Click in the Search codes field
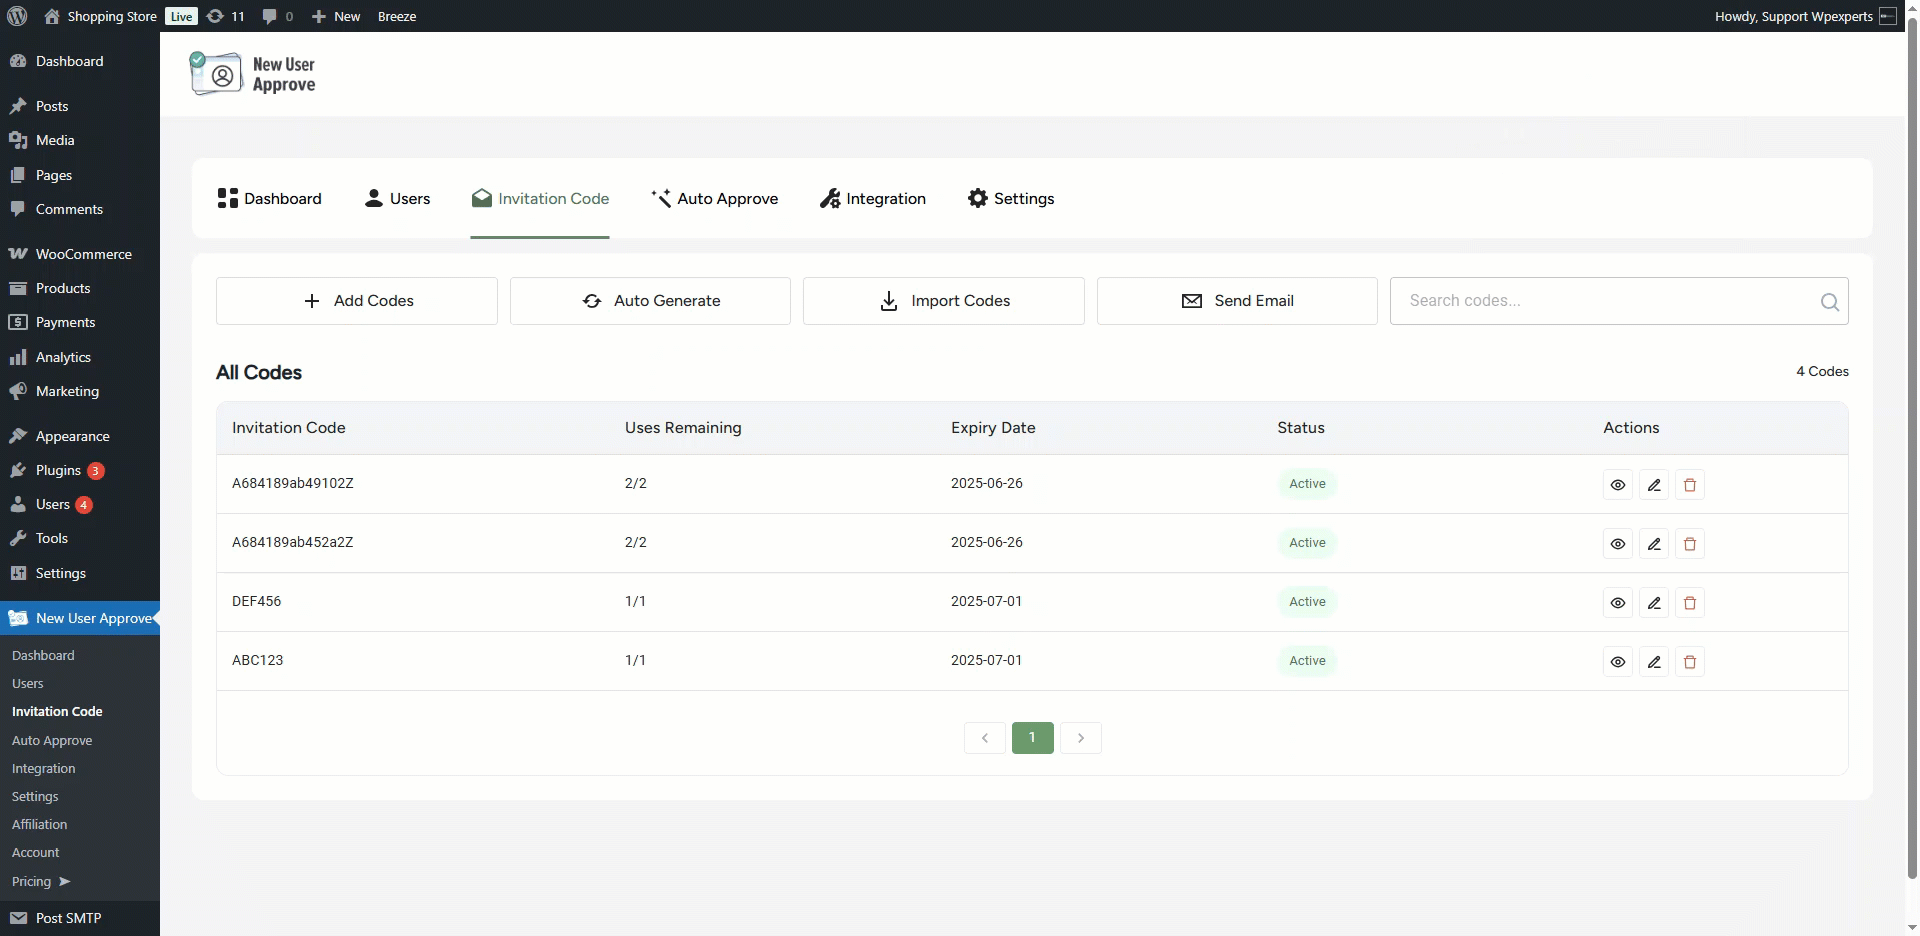The width and height of the screenshot is (1920, 936). coord(1600,301)
